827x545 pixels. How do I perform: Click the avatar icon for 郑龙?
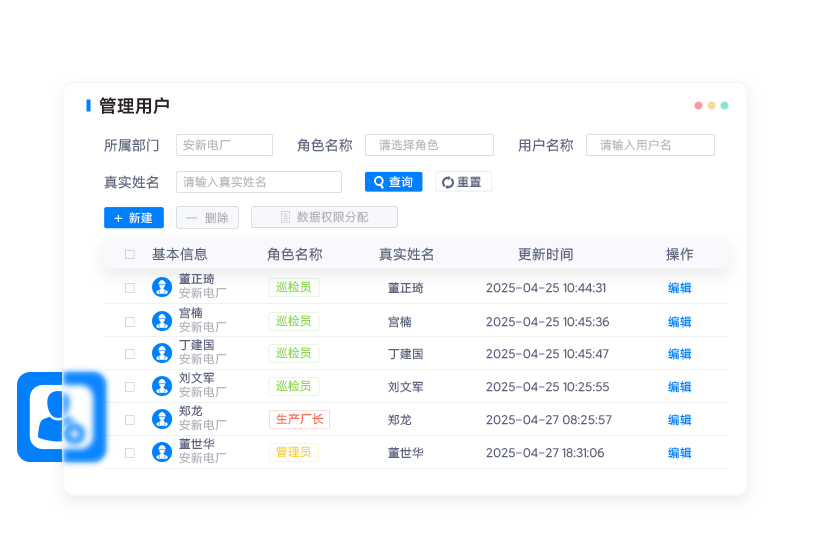pos(162,419)
